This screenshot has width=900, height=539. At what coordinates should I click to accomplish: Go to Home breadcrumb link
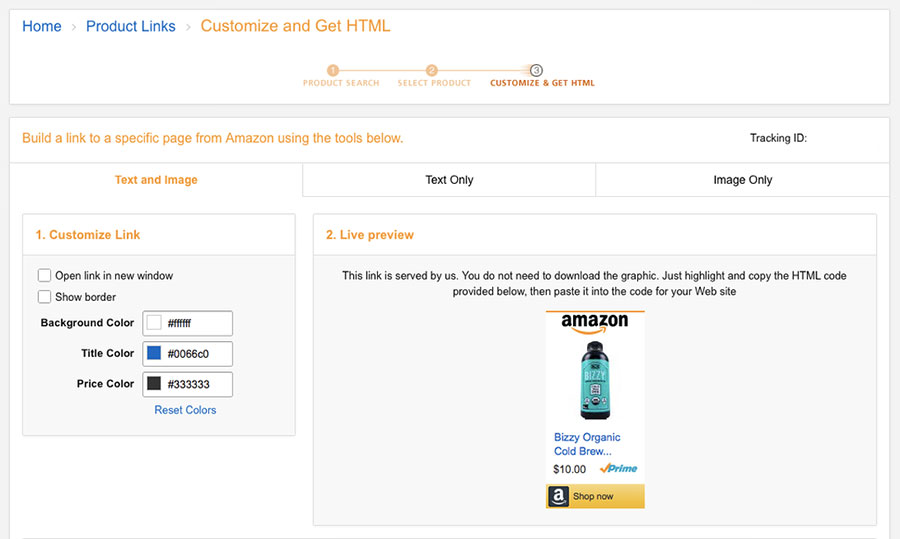coord(42,26)
